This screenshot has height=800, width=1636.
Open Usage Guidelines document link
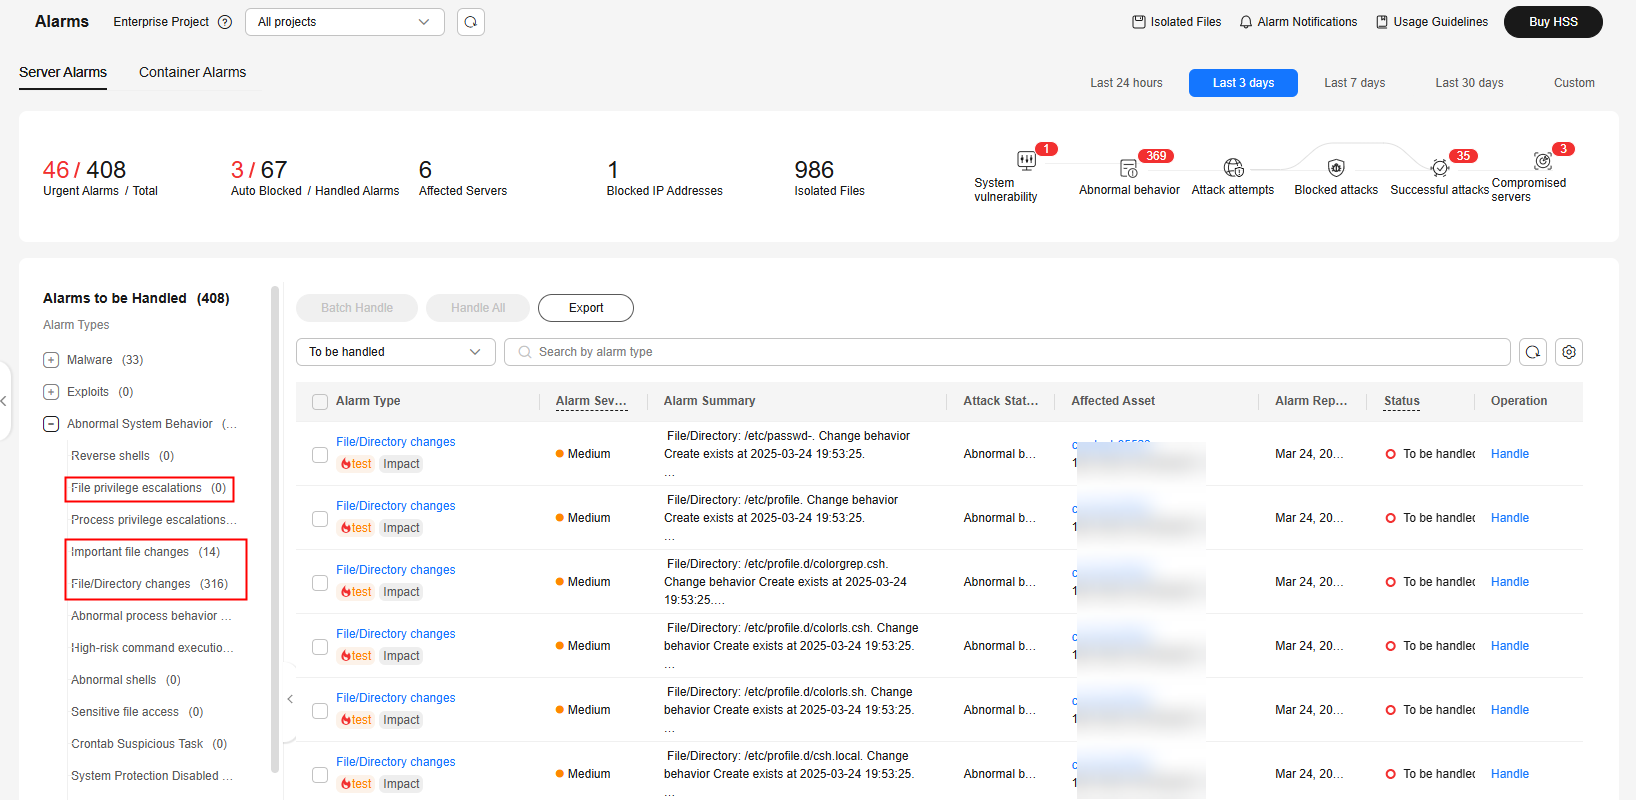(x=1431, y=22)
